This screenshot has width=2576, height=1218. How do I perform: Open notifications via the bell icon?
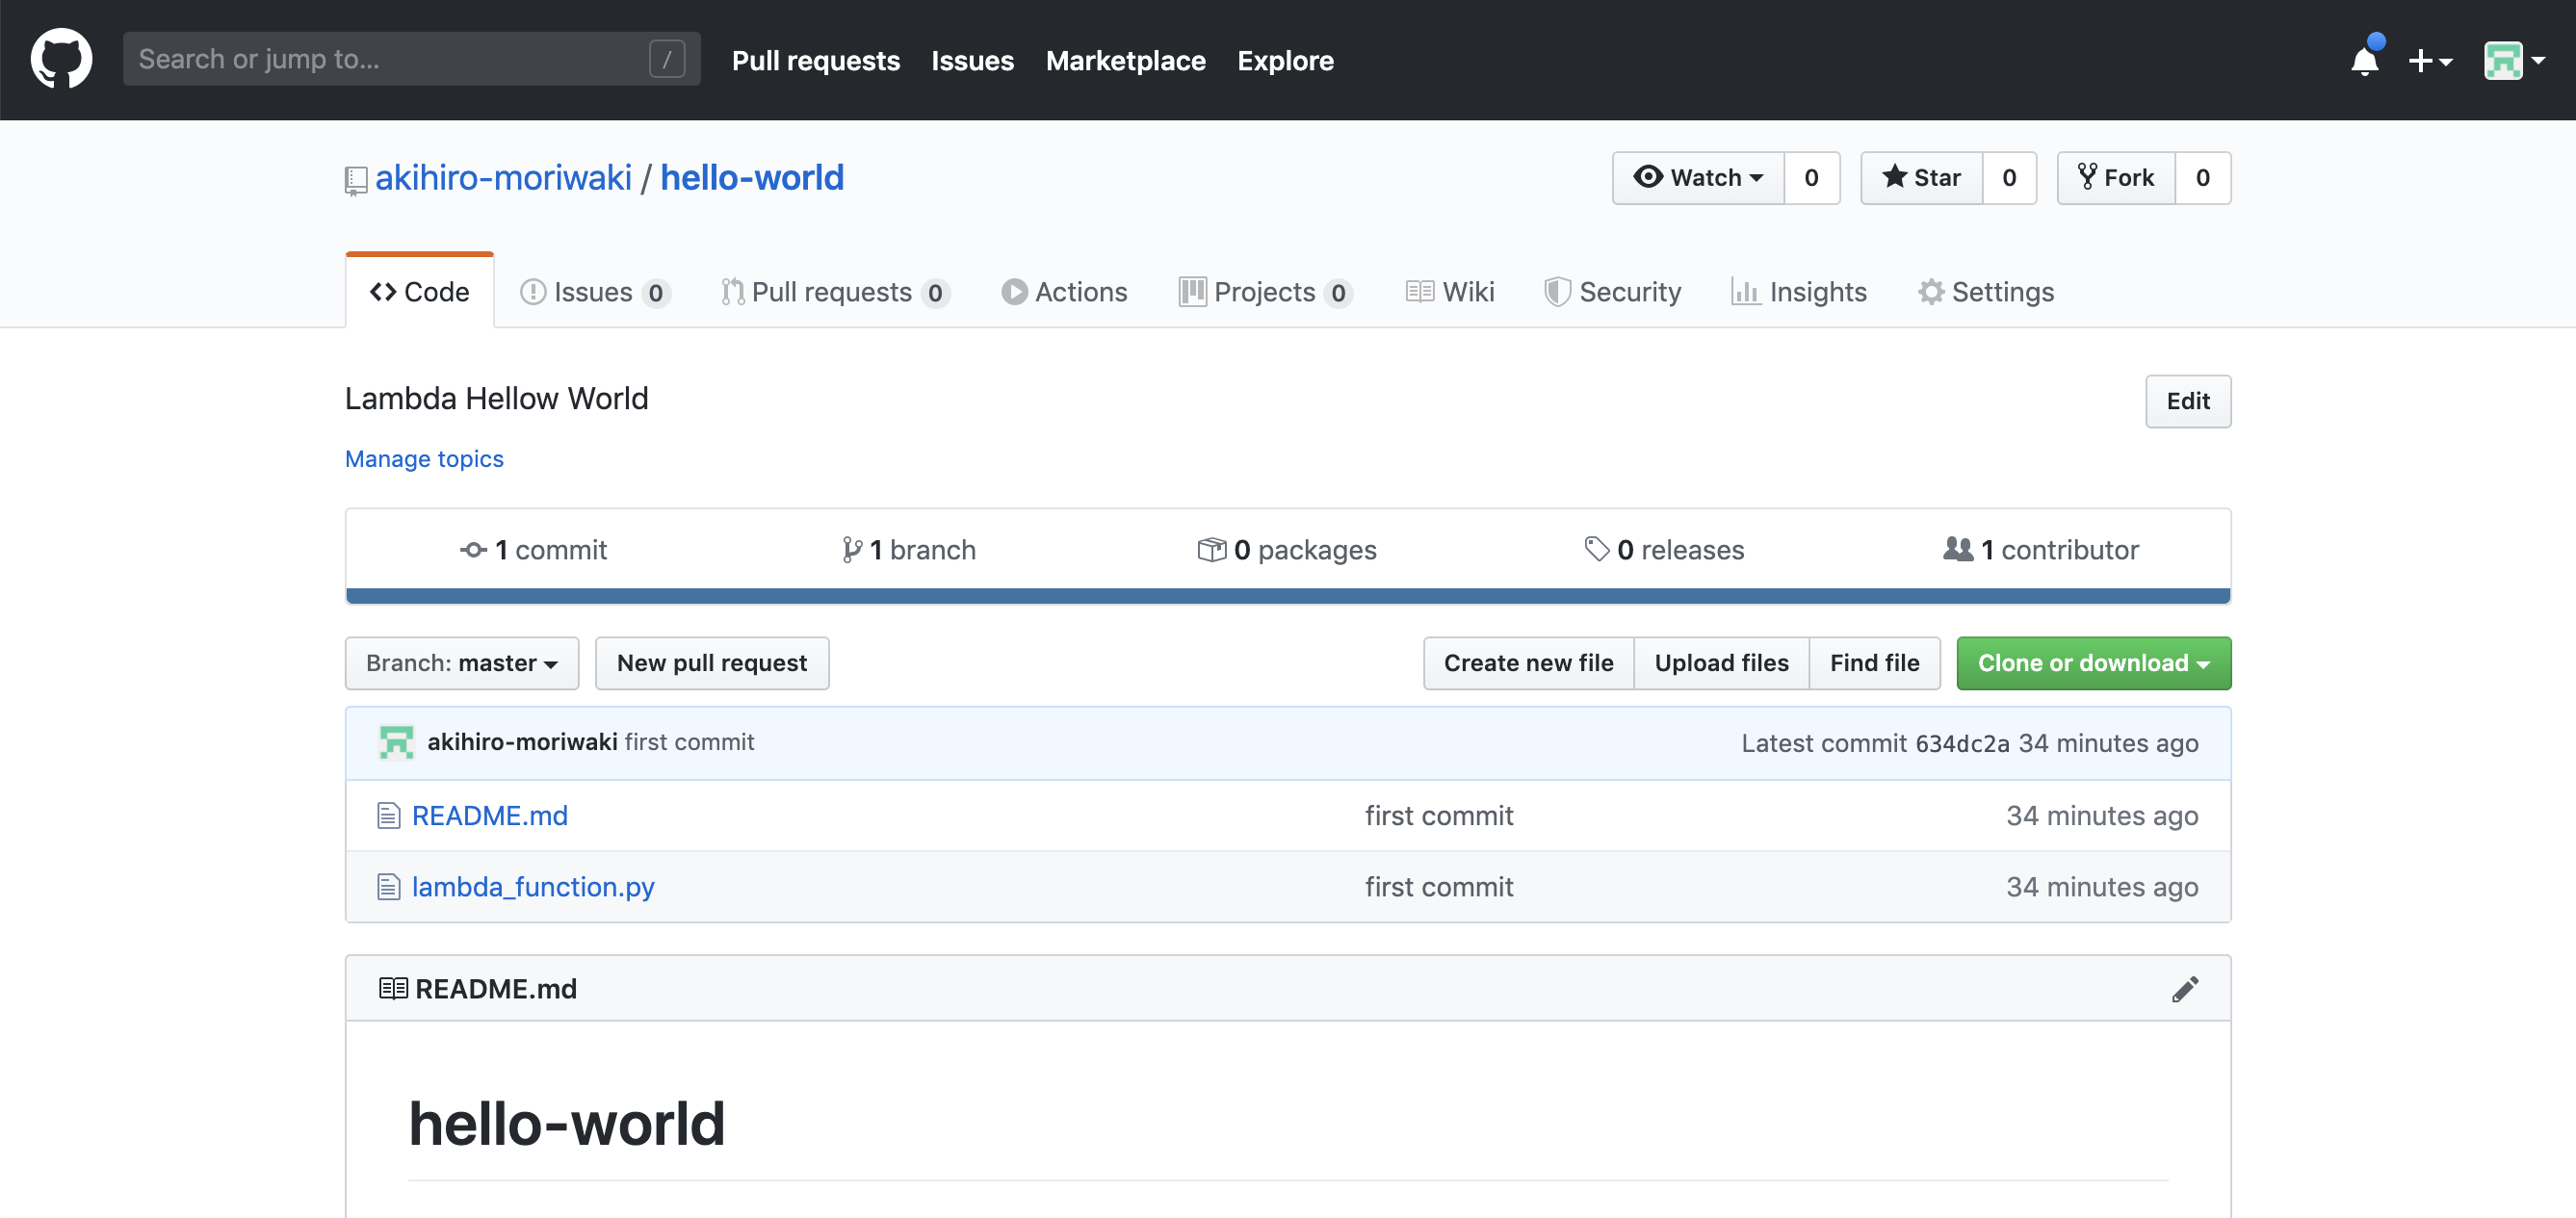click(2364, 61)
